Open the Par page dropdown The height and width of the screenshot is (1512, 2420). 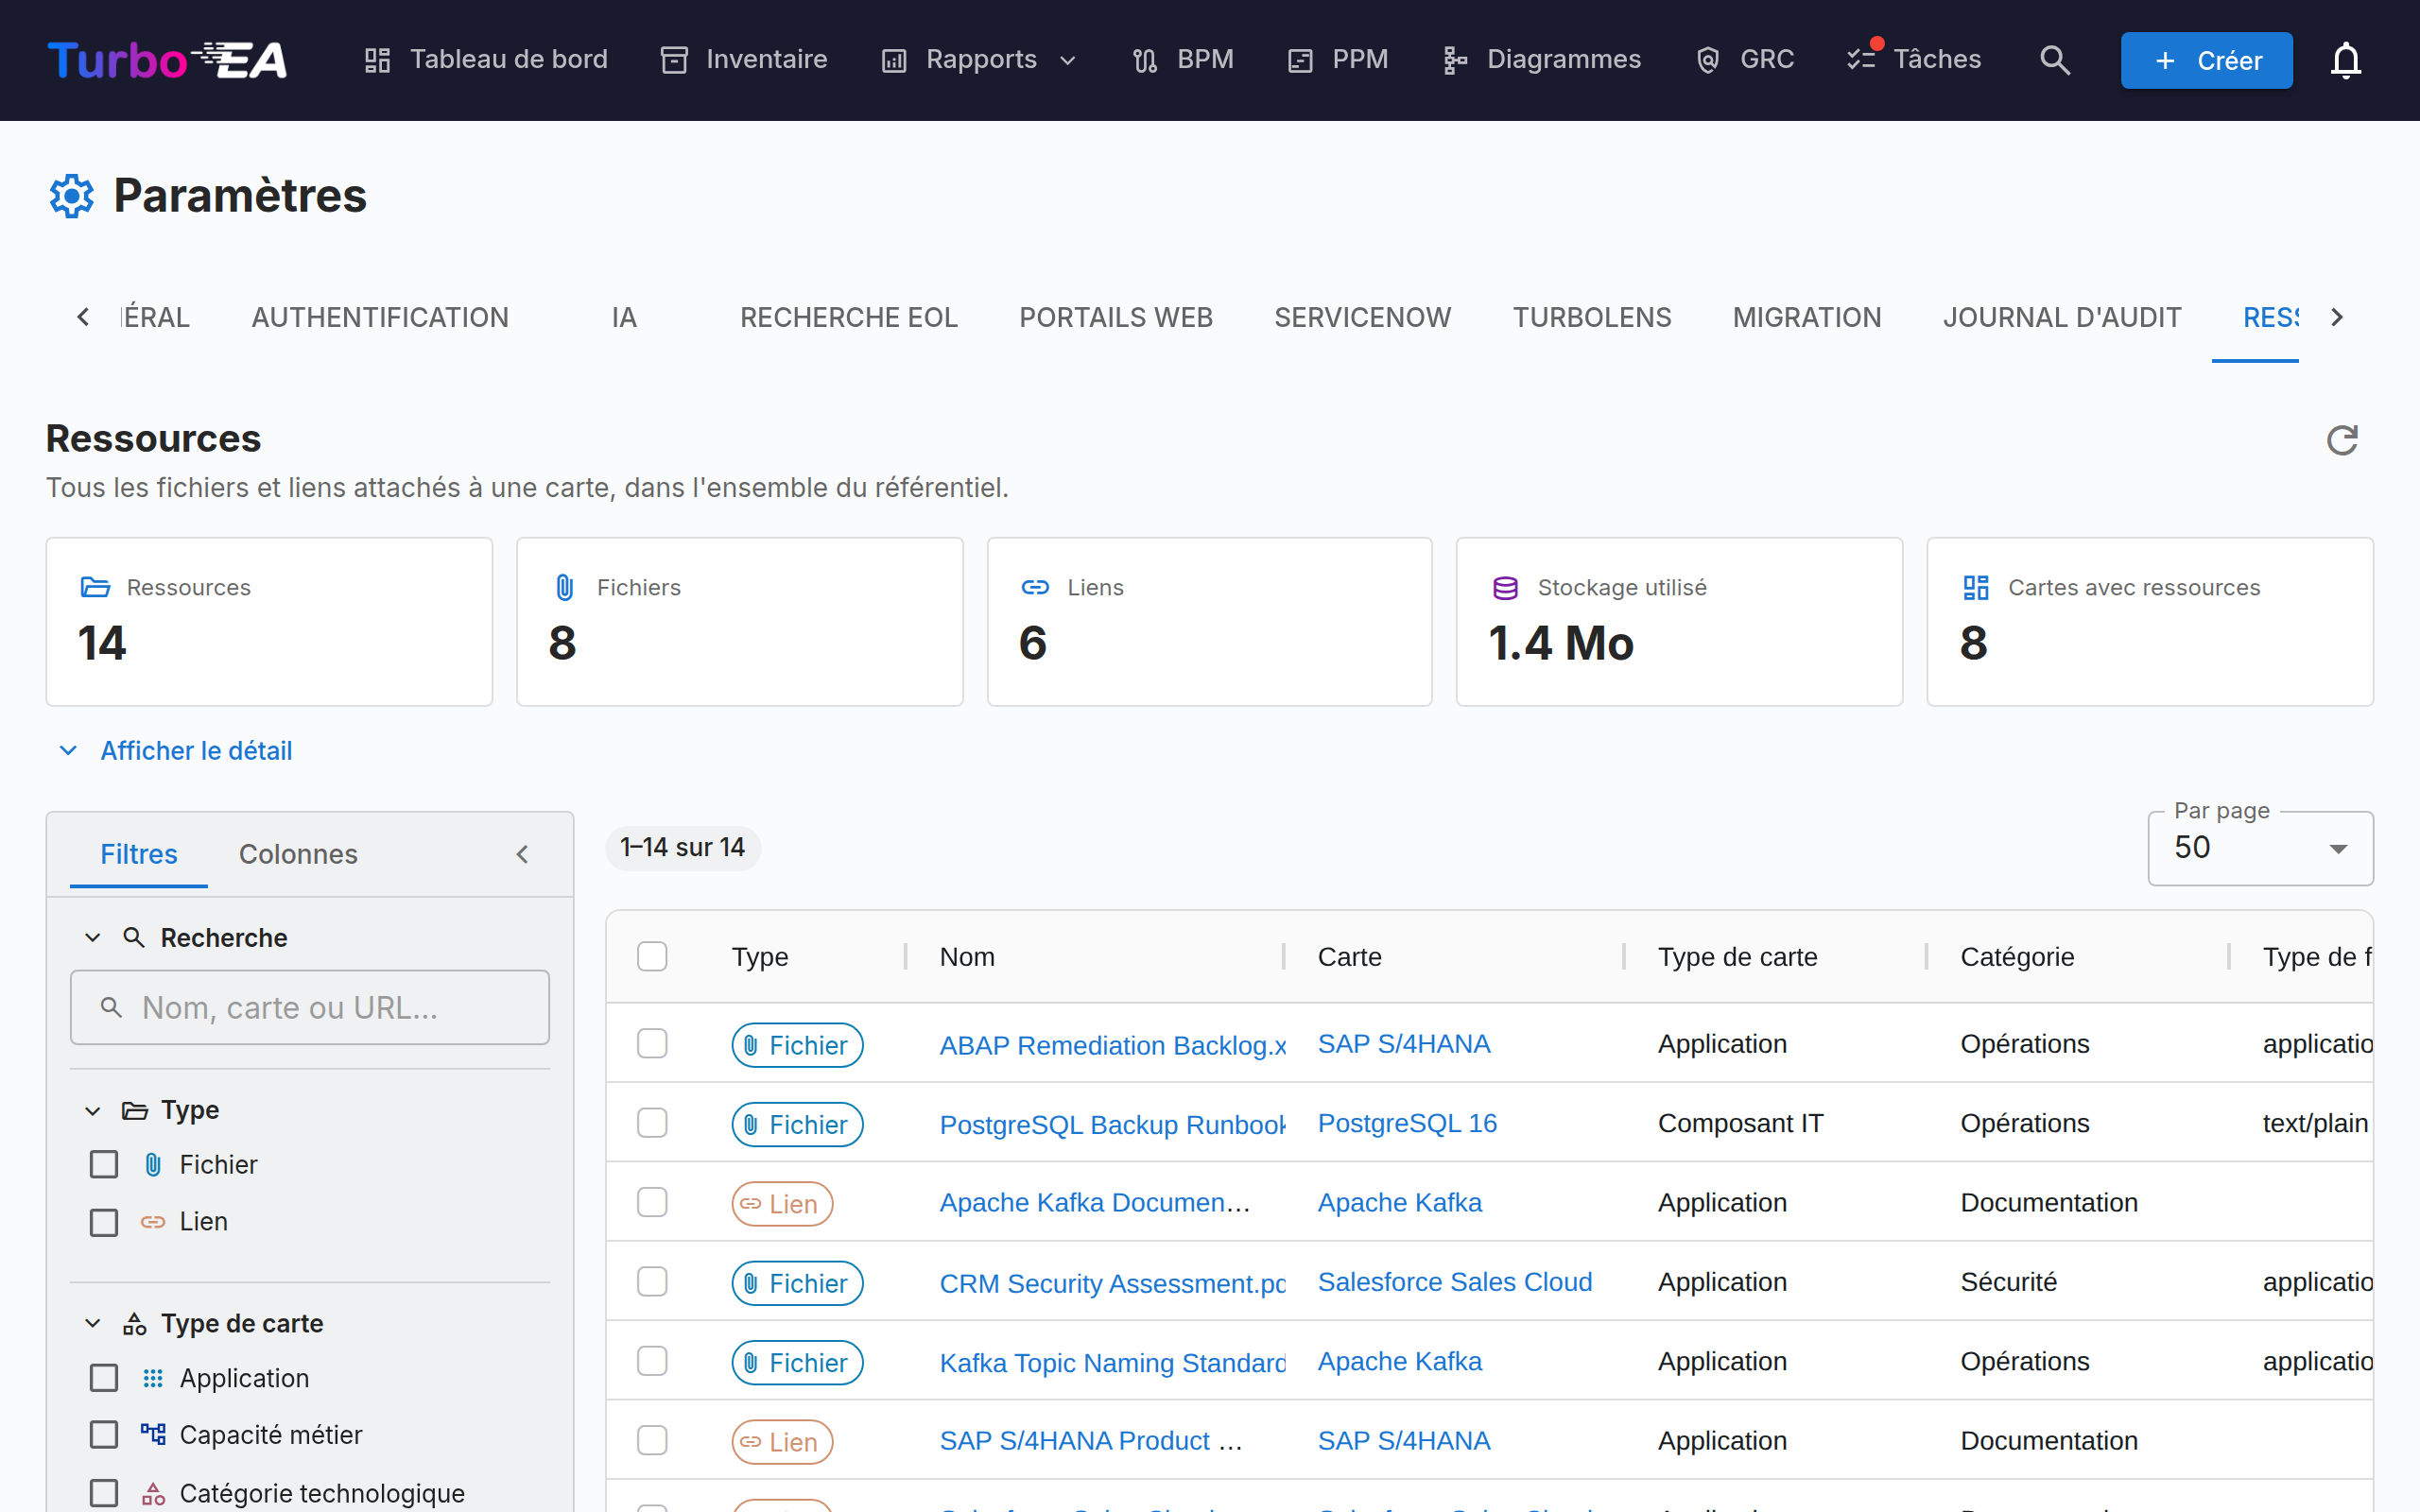click(x=2260, y=848)
